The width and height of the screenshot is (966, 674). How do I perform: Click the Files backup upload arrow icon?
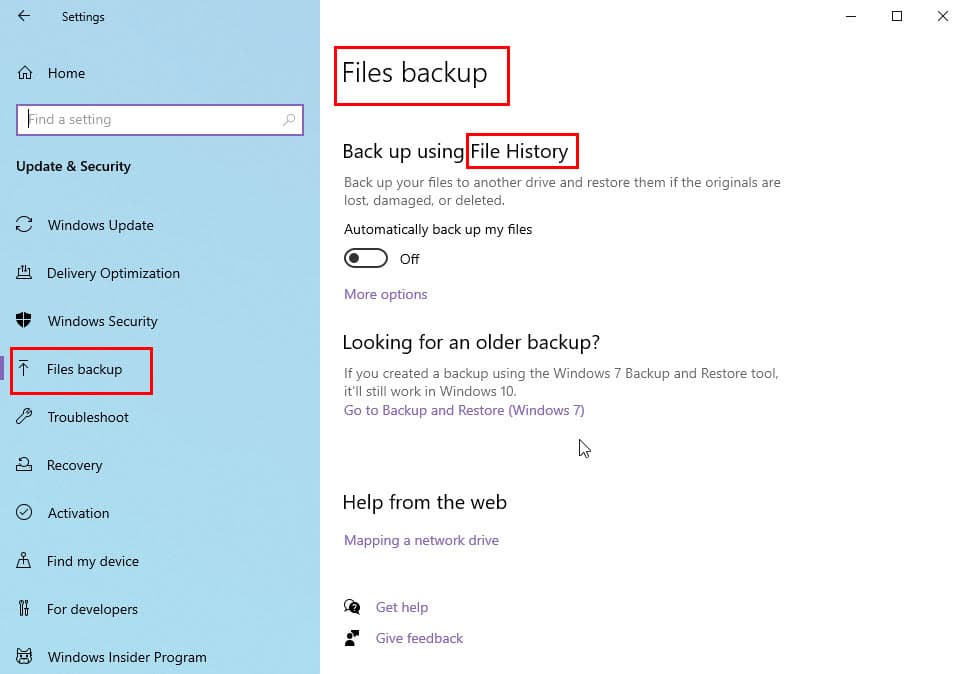24,368
